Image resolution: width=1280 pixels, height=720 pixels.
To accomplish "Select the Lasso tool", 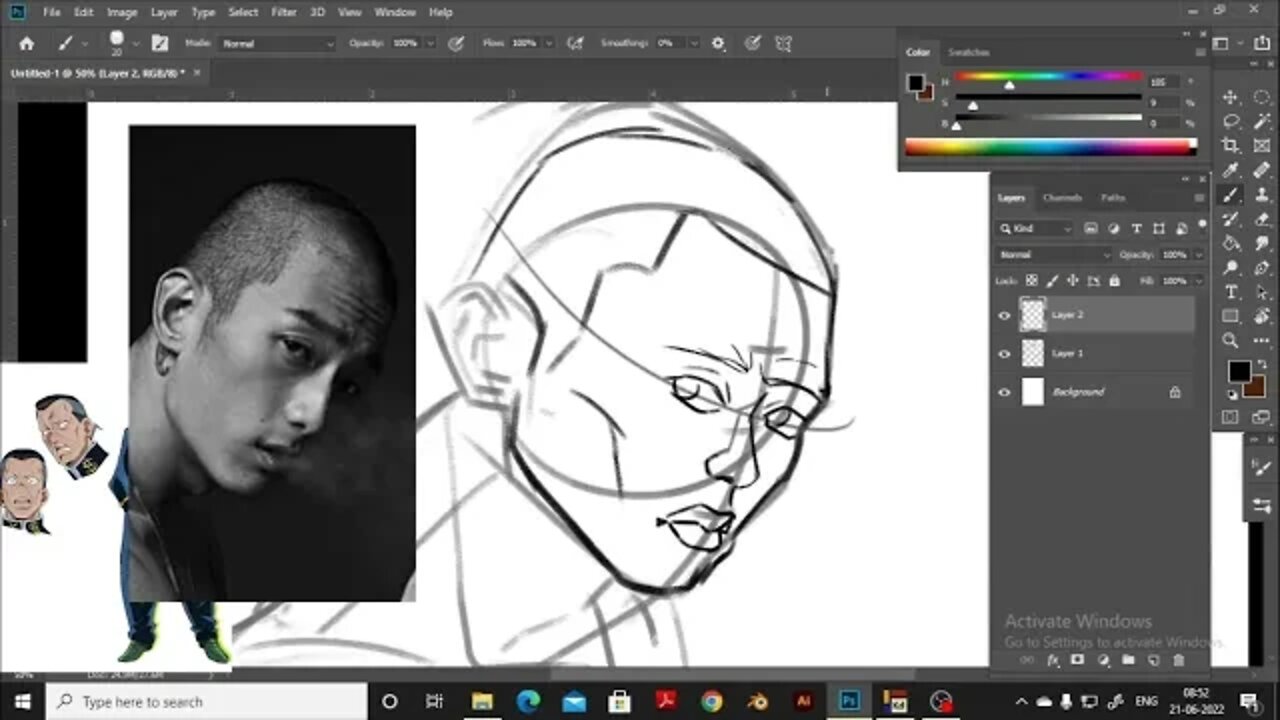I will pos(1231,121).
